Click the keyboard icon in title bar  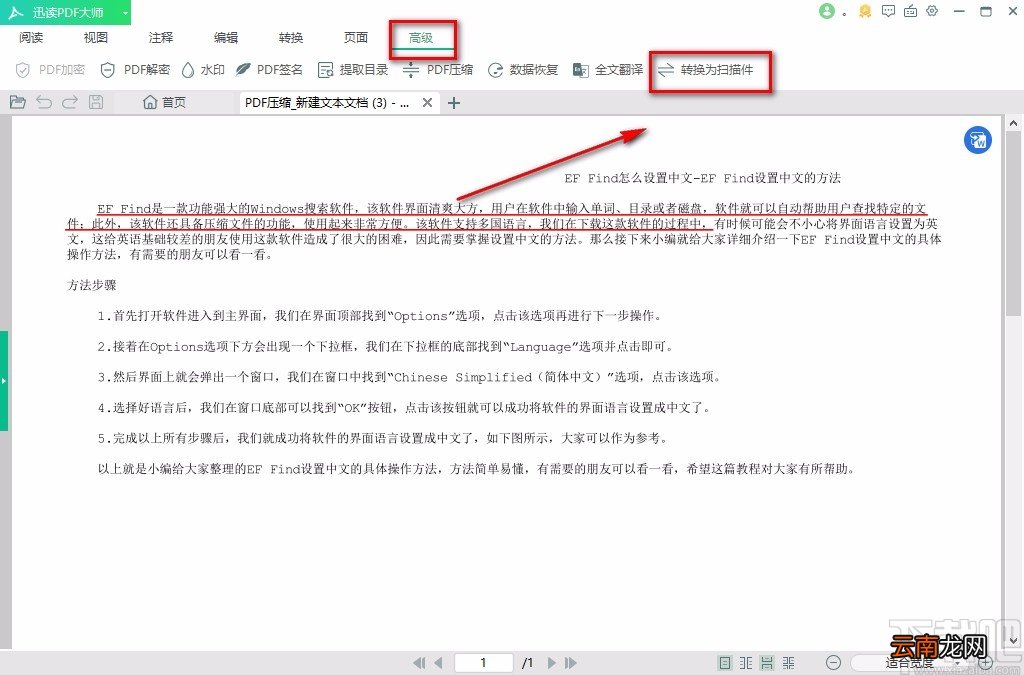tap(910, 11)
